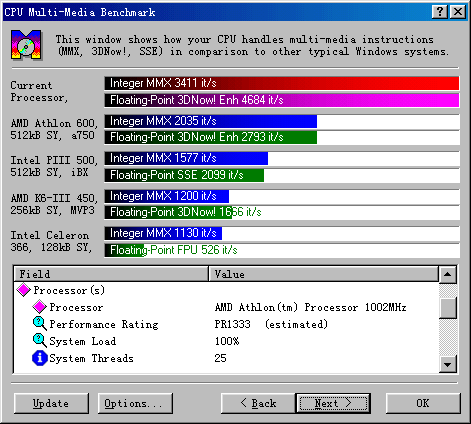Image resolution: width=471 pixels, height=424 pixels.
Task: Click the Floating-Point FPU 526 it/s bar
Action: [x=124, y=250]
